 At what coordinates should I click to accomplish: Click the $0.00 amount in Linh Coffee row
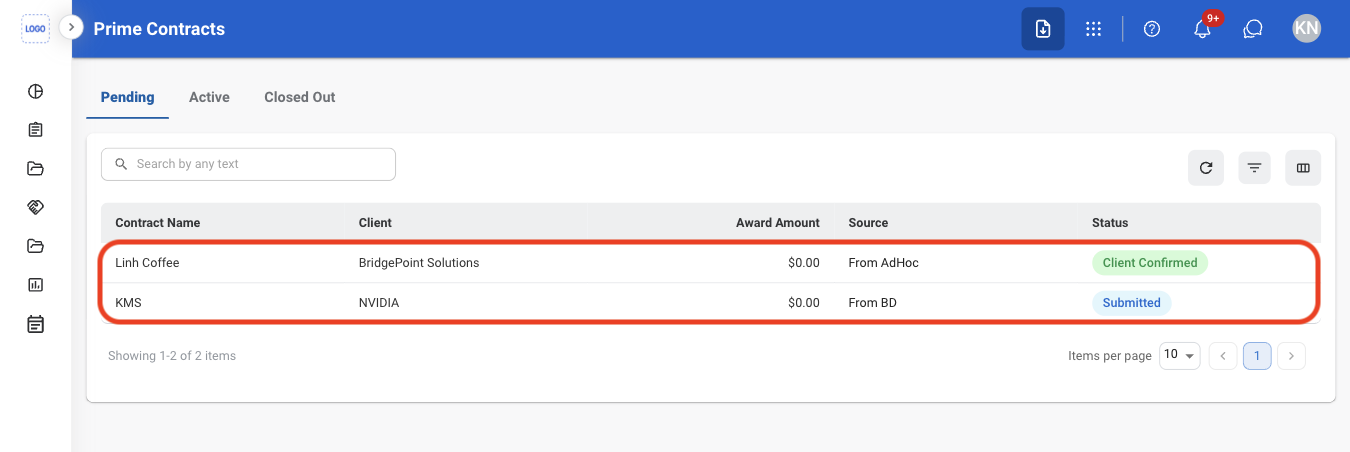(804, 263)
